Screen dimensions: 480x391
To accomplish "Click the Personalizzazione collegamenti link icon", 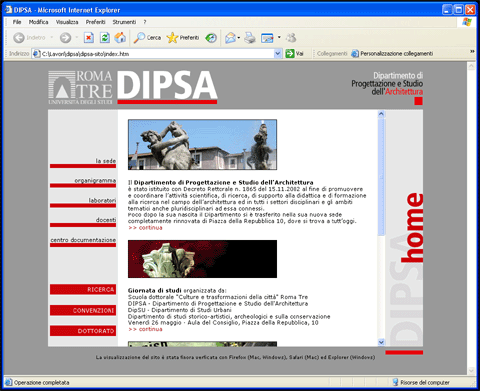I will [x=355, y=53].
